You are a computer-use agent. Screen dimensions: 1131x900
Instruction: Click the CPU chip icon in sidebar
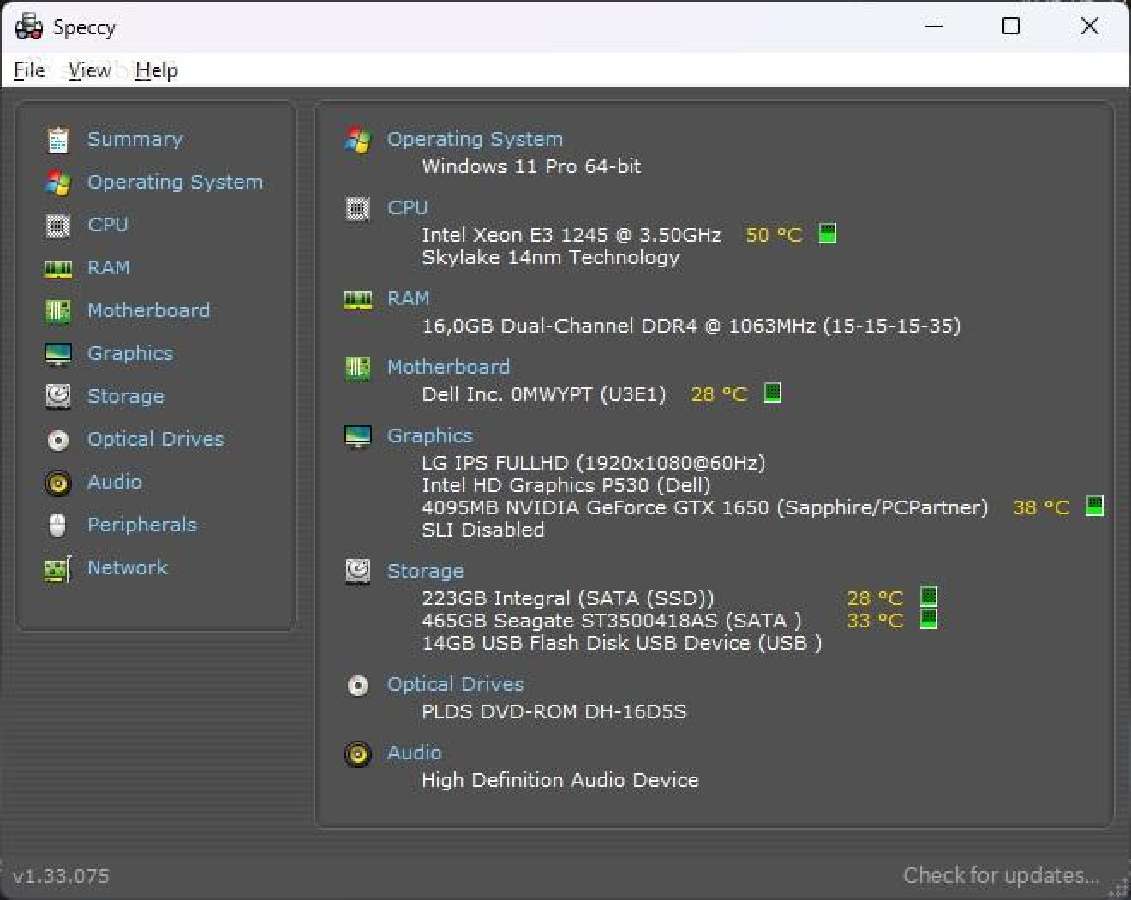tap(58, 226)
